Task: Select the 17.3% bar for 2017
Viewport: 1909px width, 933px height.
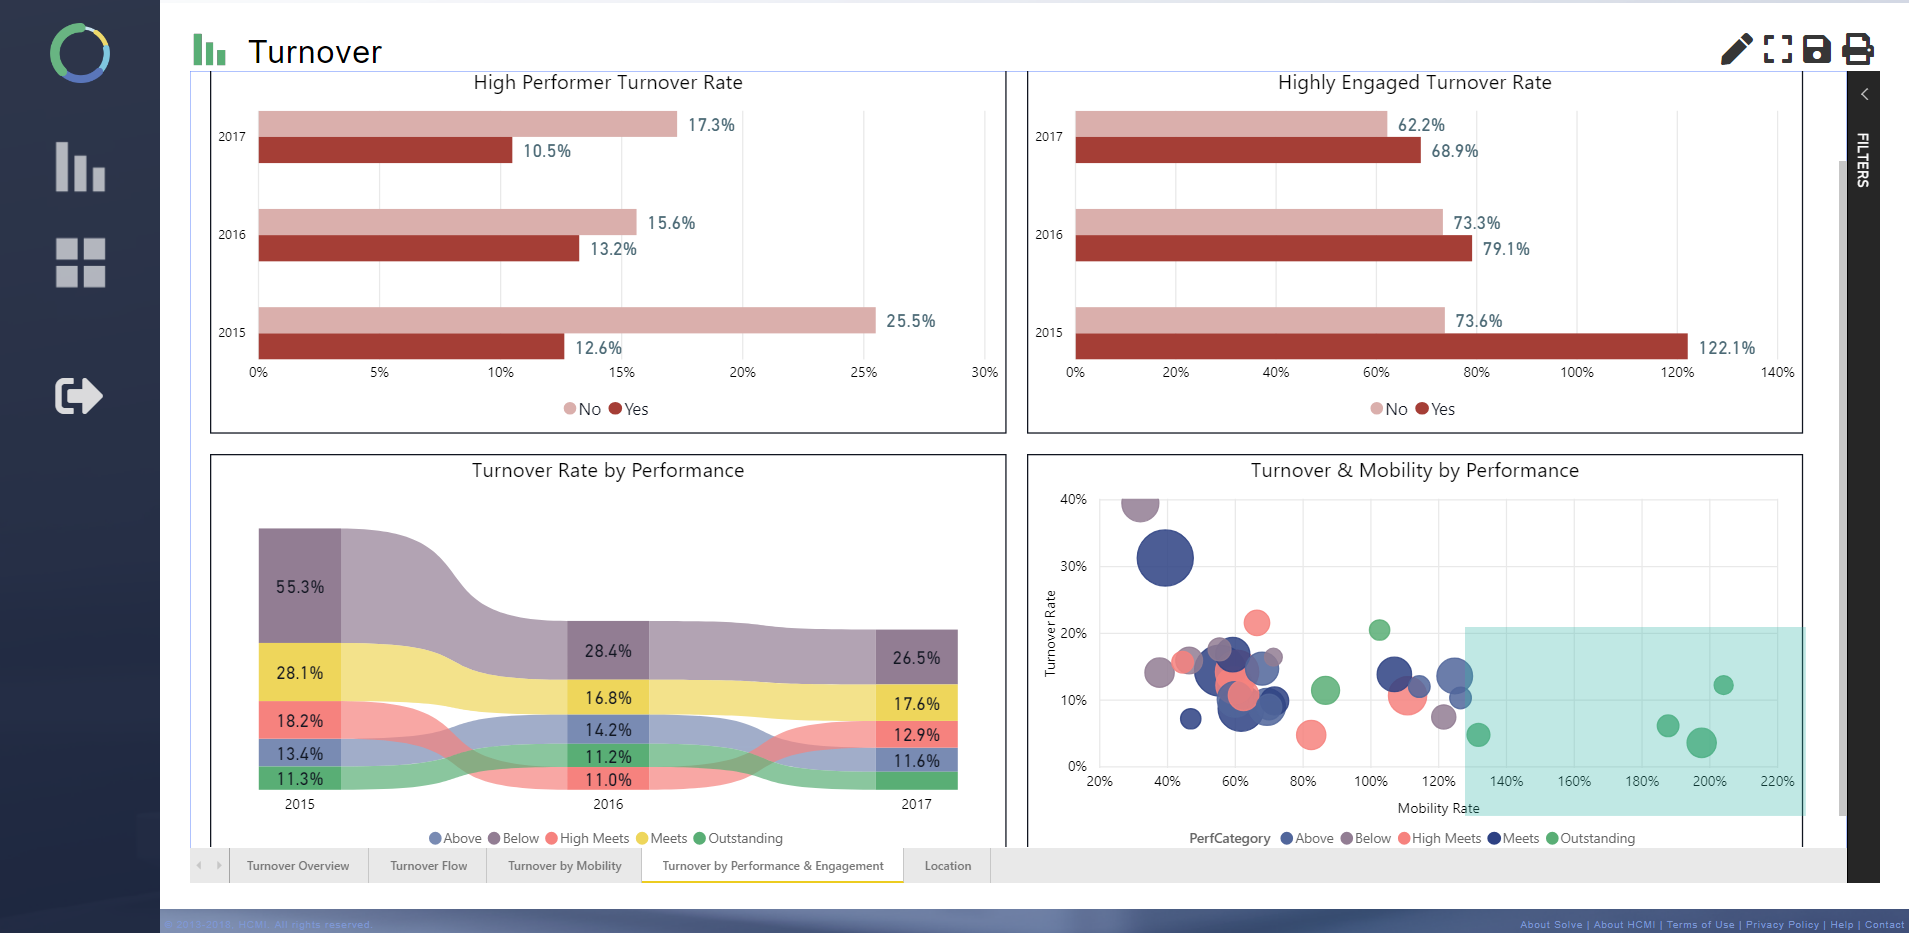Action: click(x=468, y=124)
